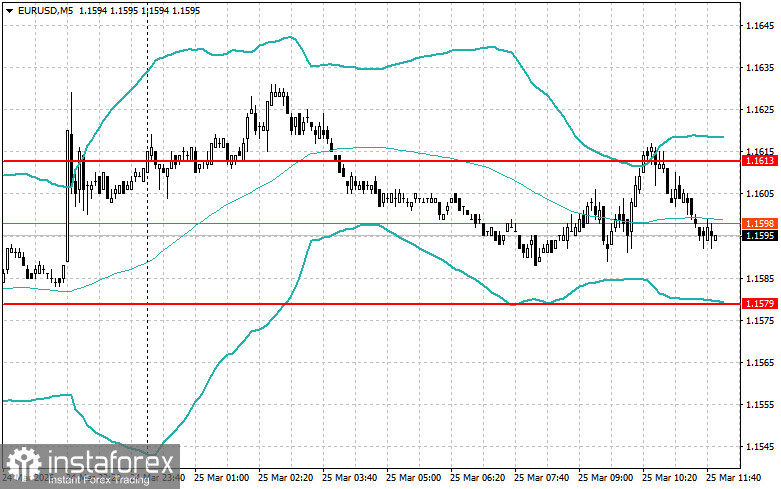Select the red 1.1579 price level label
This screenshot has height=489, width=781.
point(760,303)
